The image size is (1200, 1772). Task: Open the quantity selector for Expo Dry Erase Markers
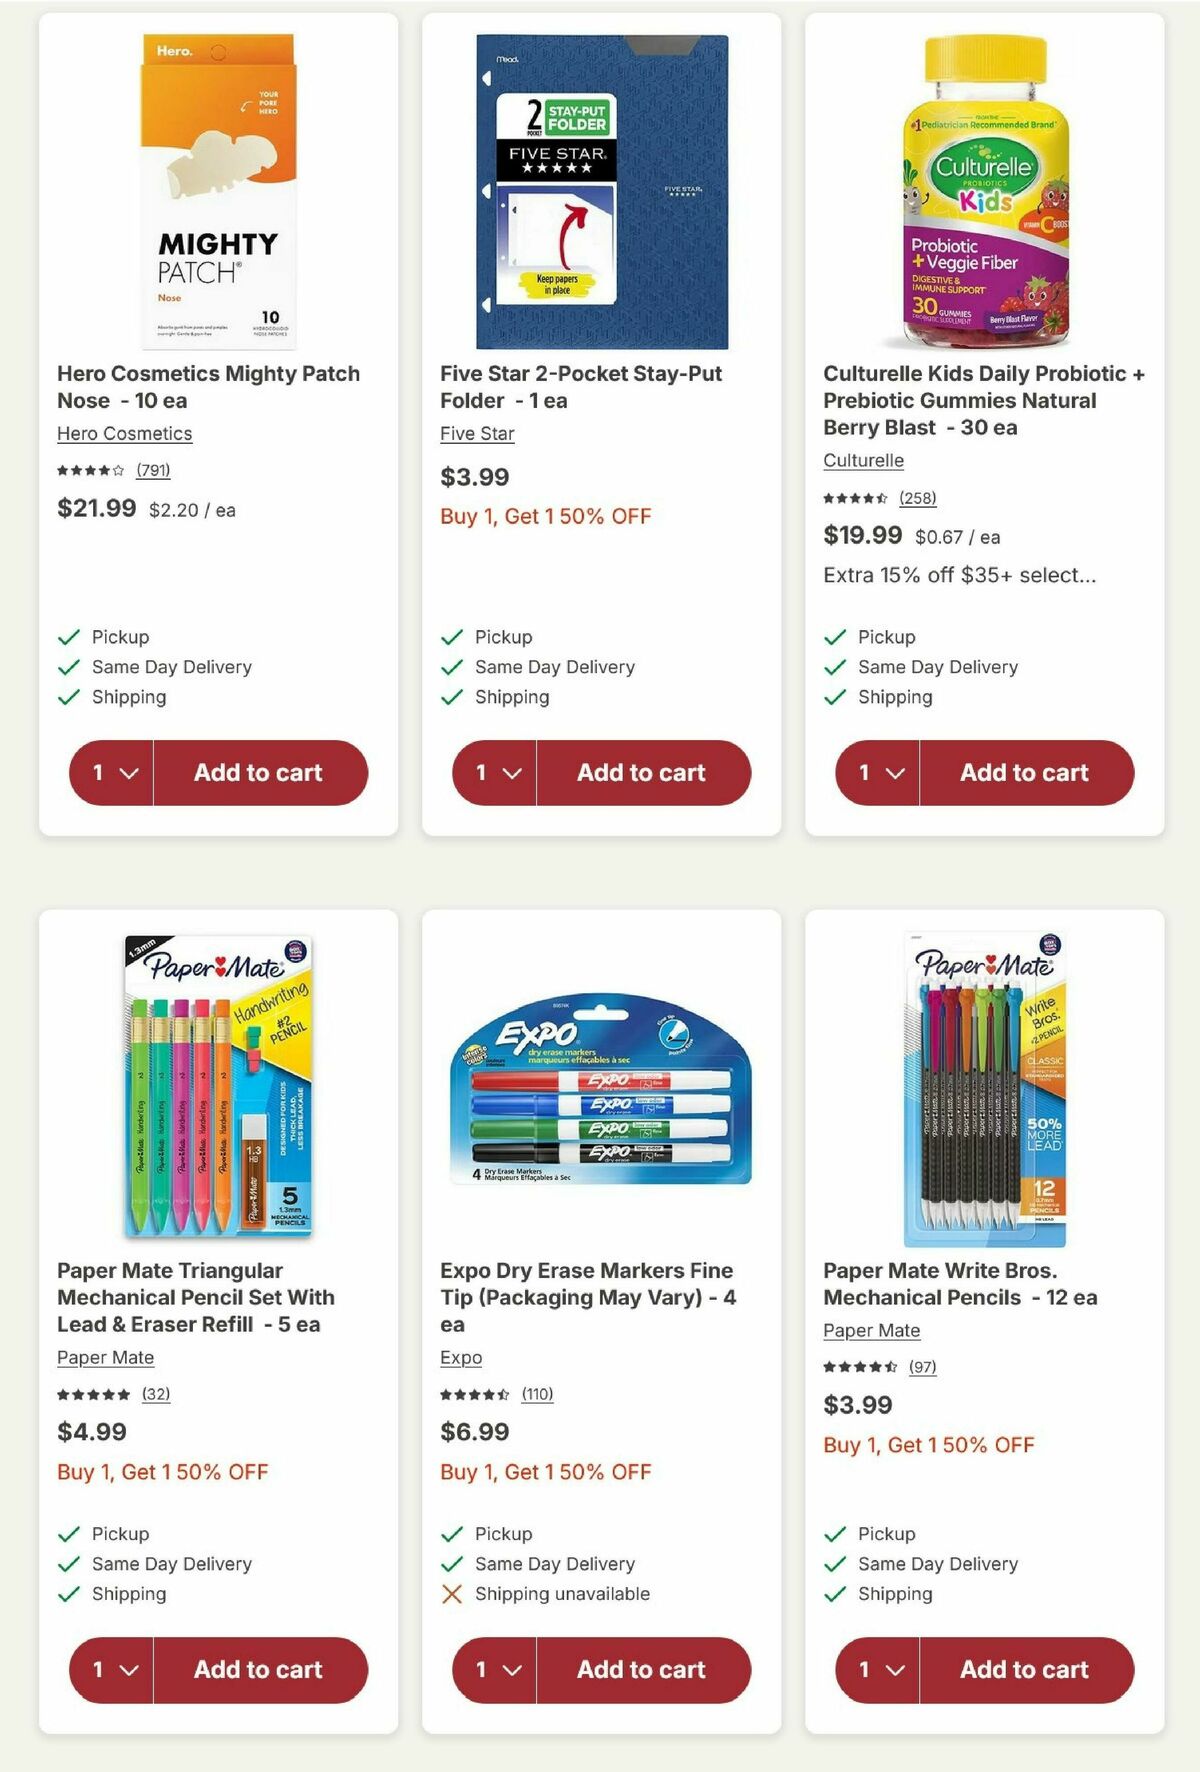(x=494, y=1669)
